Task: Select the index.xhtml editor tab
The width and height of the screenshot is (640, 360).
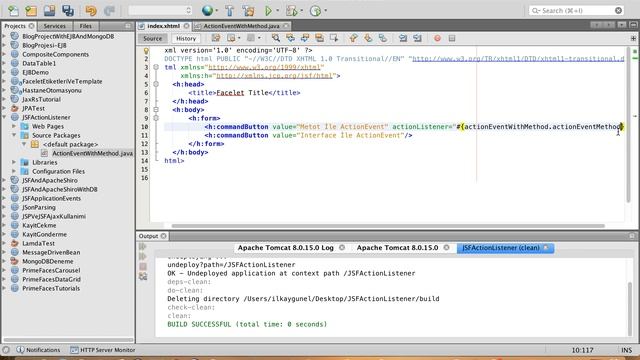Action: 163,26
